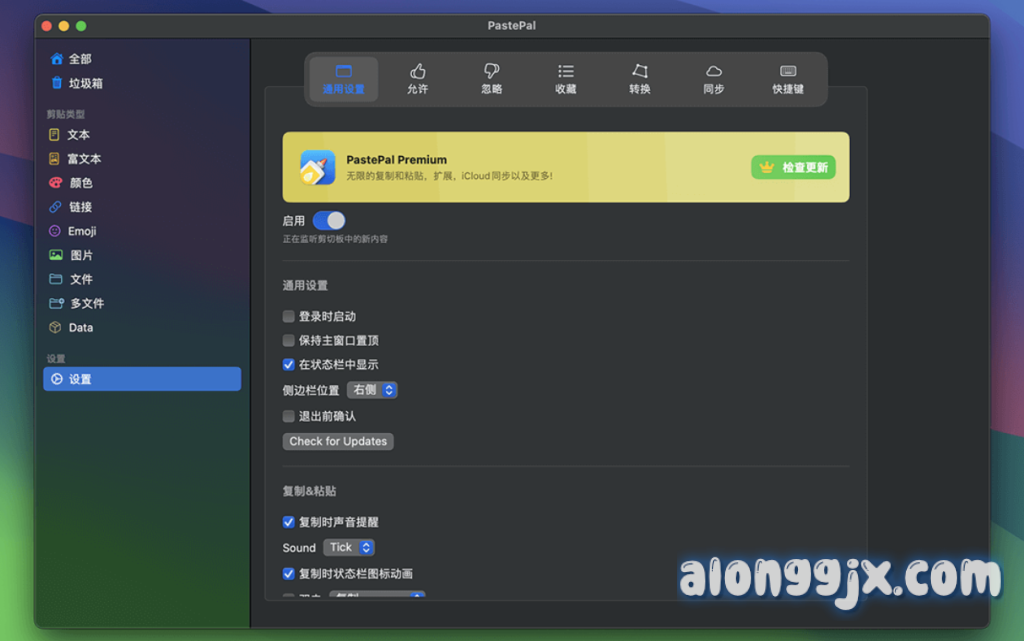Switch to the 通用设置 tab
This screenshot has height=641, width=1024.
click(344, 79)
